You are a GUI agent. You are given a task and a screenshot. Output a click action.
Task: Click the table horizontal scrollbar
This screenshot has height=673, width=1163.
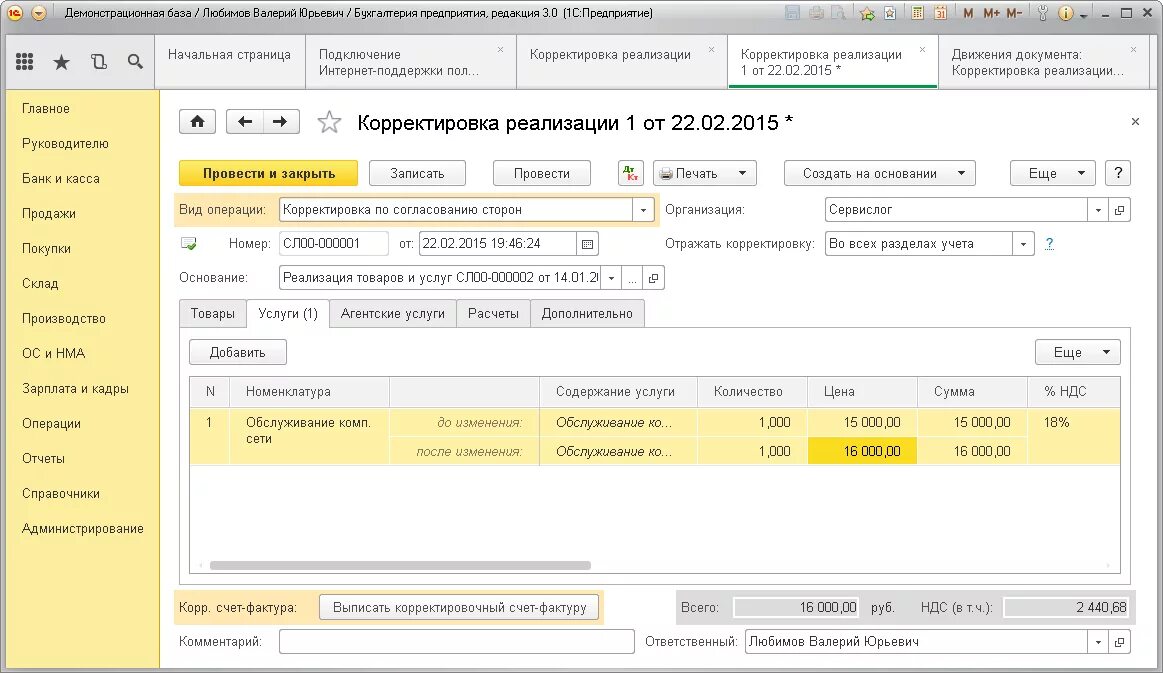pos(401,565)
